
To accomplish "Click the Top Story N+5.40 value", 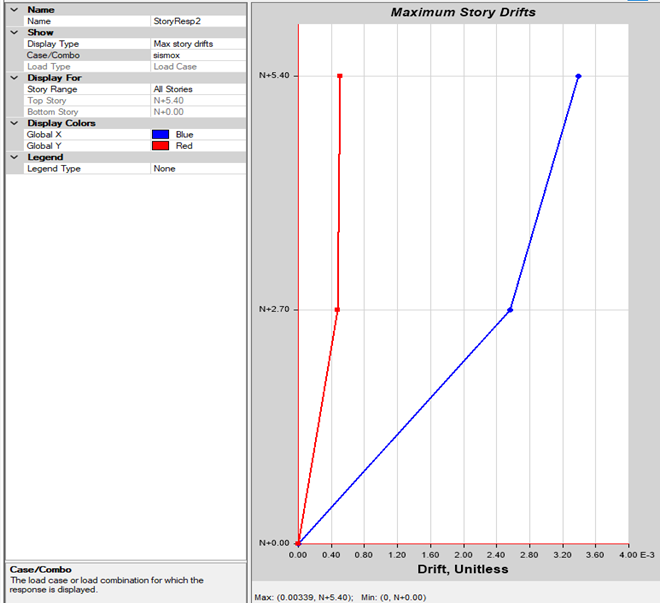I will (x=197, y=101).
